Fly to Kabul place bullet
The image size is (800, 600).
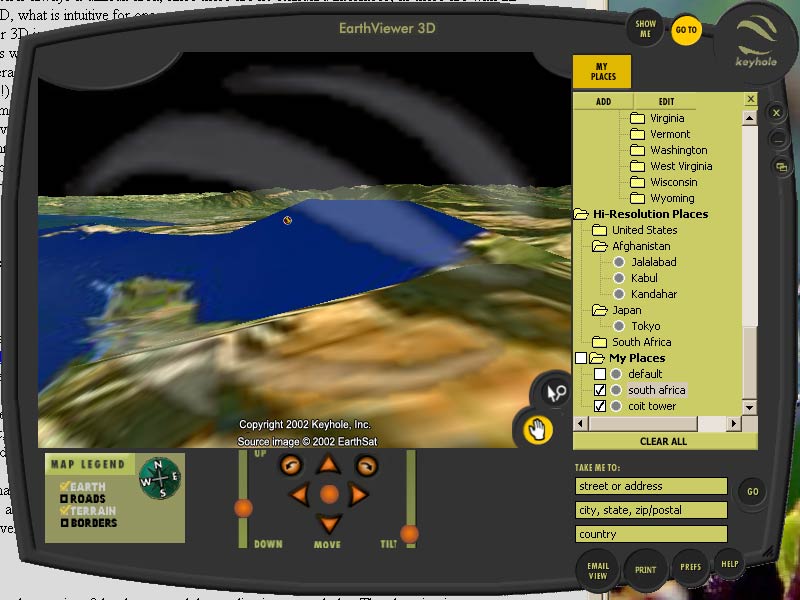[x=619, y=278]
